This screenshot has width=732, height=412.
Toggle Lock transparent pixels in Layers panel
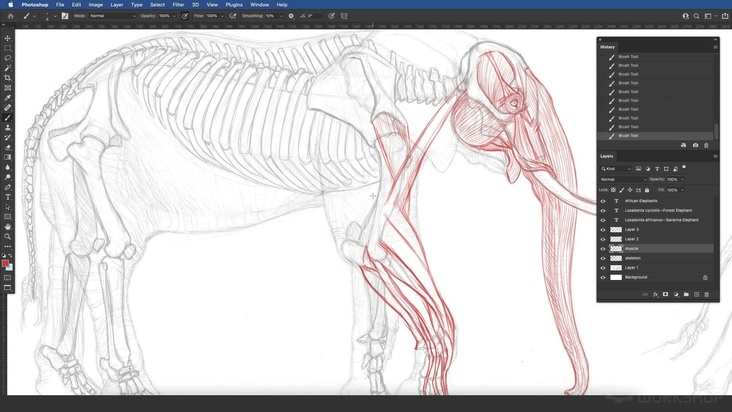point(613,190)
